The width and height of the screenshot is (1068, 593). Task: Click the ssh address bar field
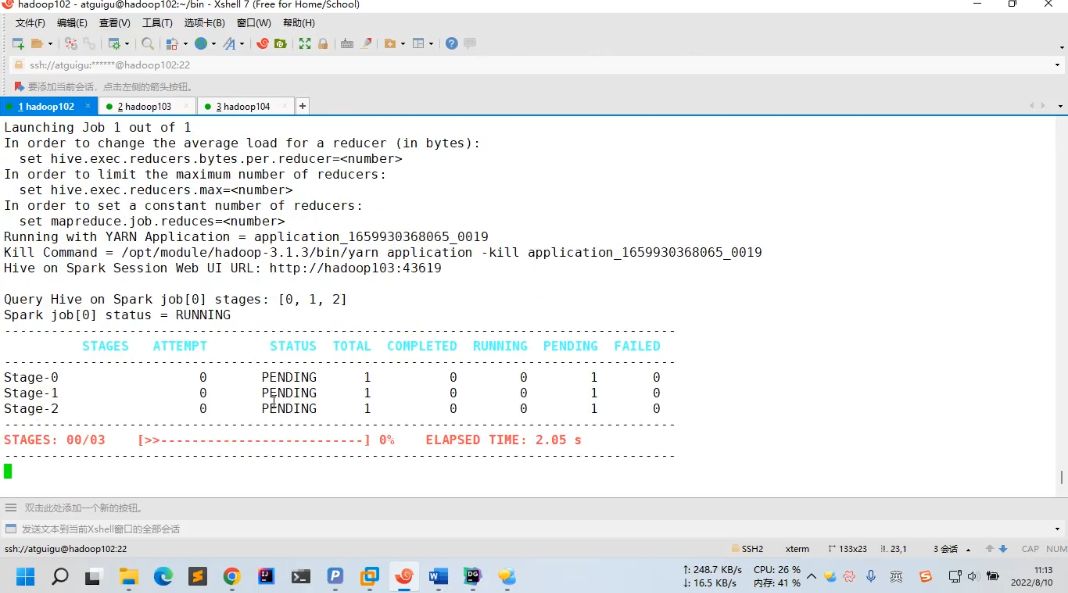[500, 65]
